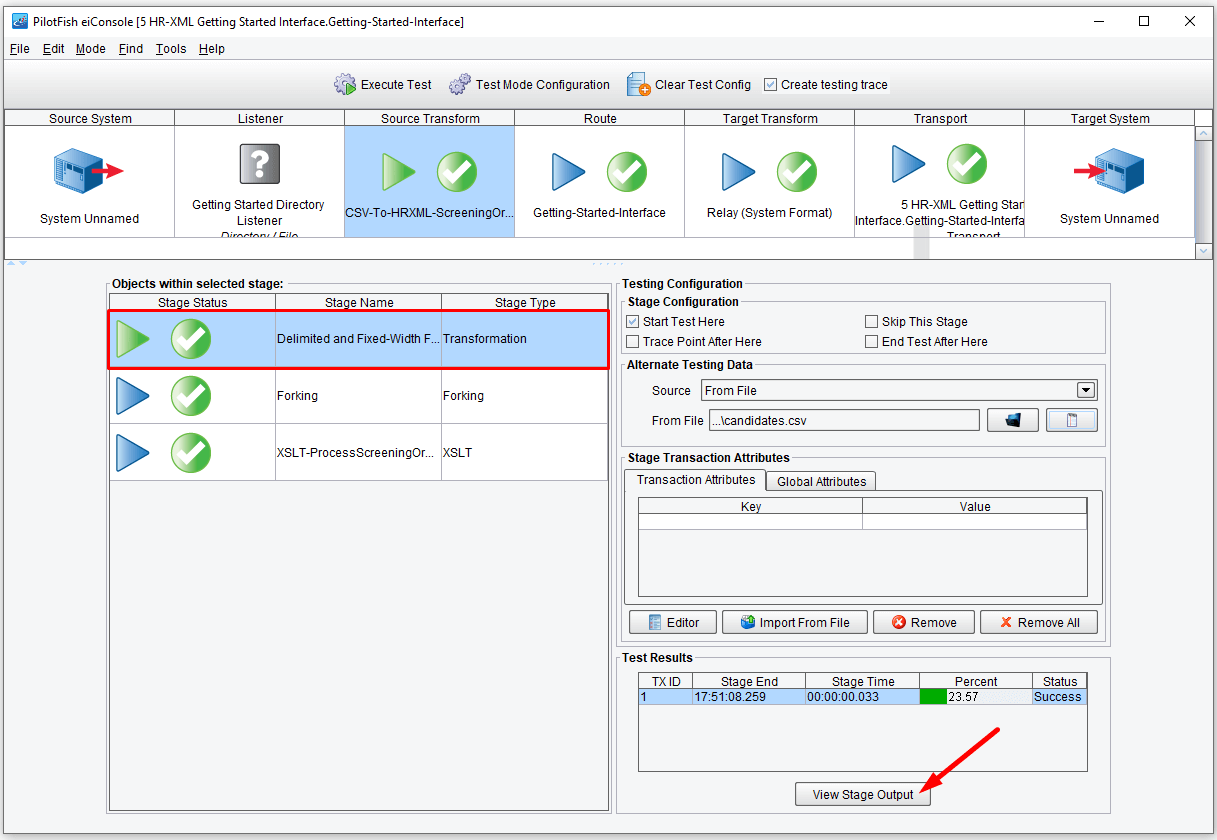Select the Relay (System Format) label
This screenshot has width=1217, height=840.
tap(770, 213)
